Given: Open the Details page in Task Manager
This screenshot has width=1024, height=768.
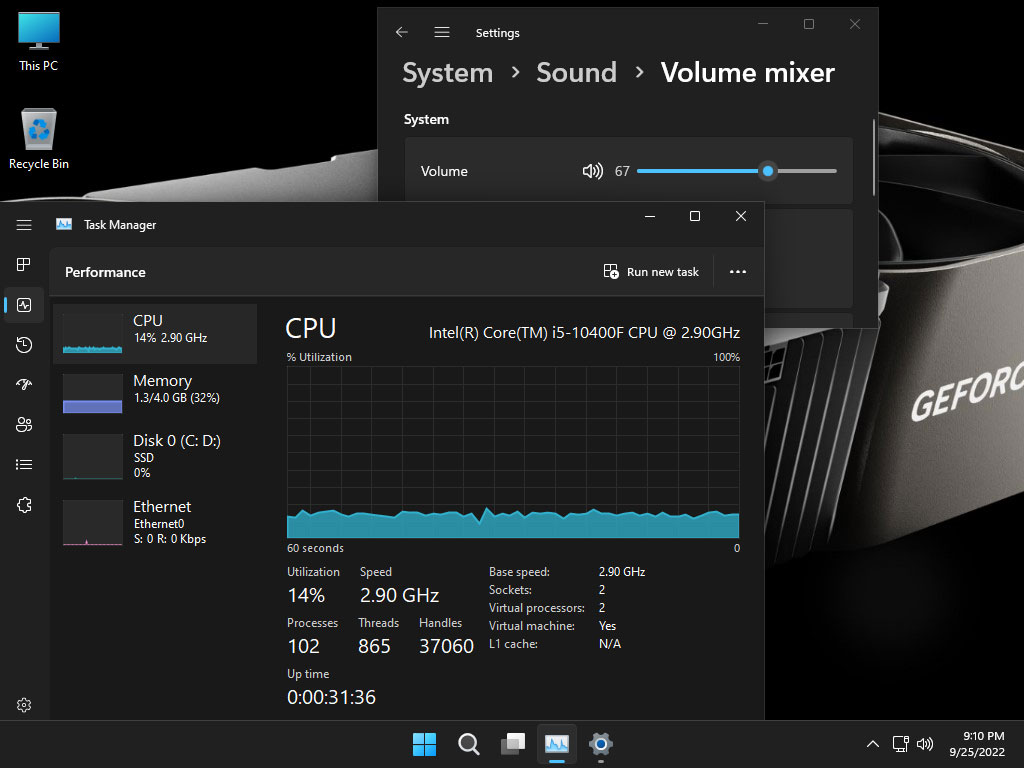Looking at the screenshot, I should coord(24,464).
